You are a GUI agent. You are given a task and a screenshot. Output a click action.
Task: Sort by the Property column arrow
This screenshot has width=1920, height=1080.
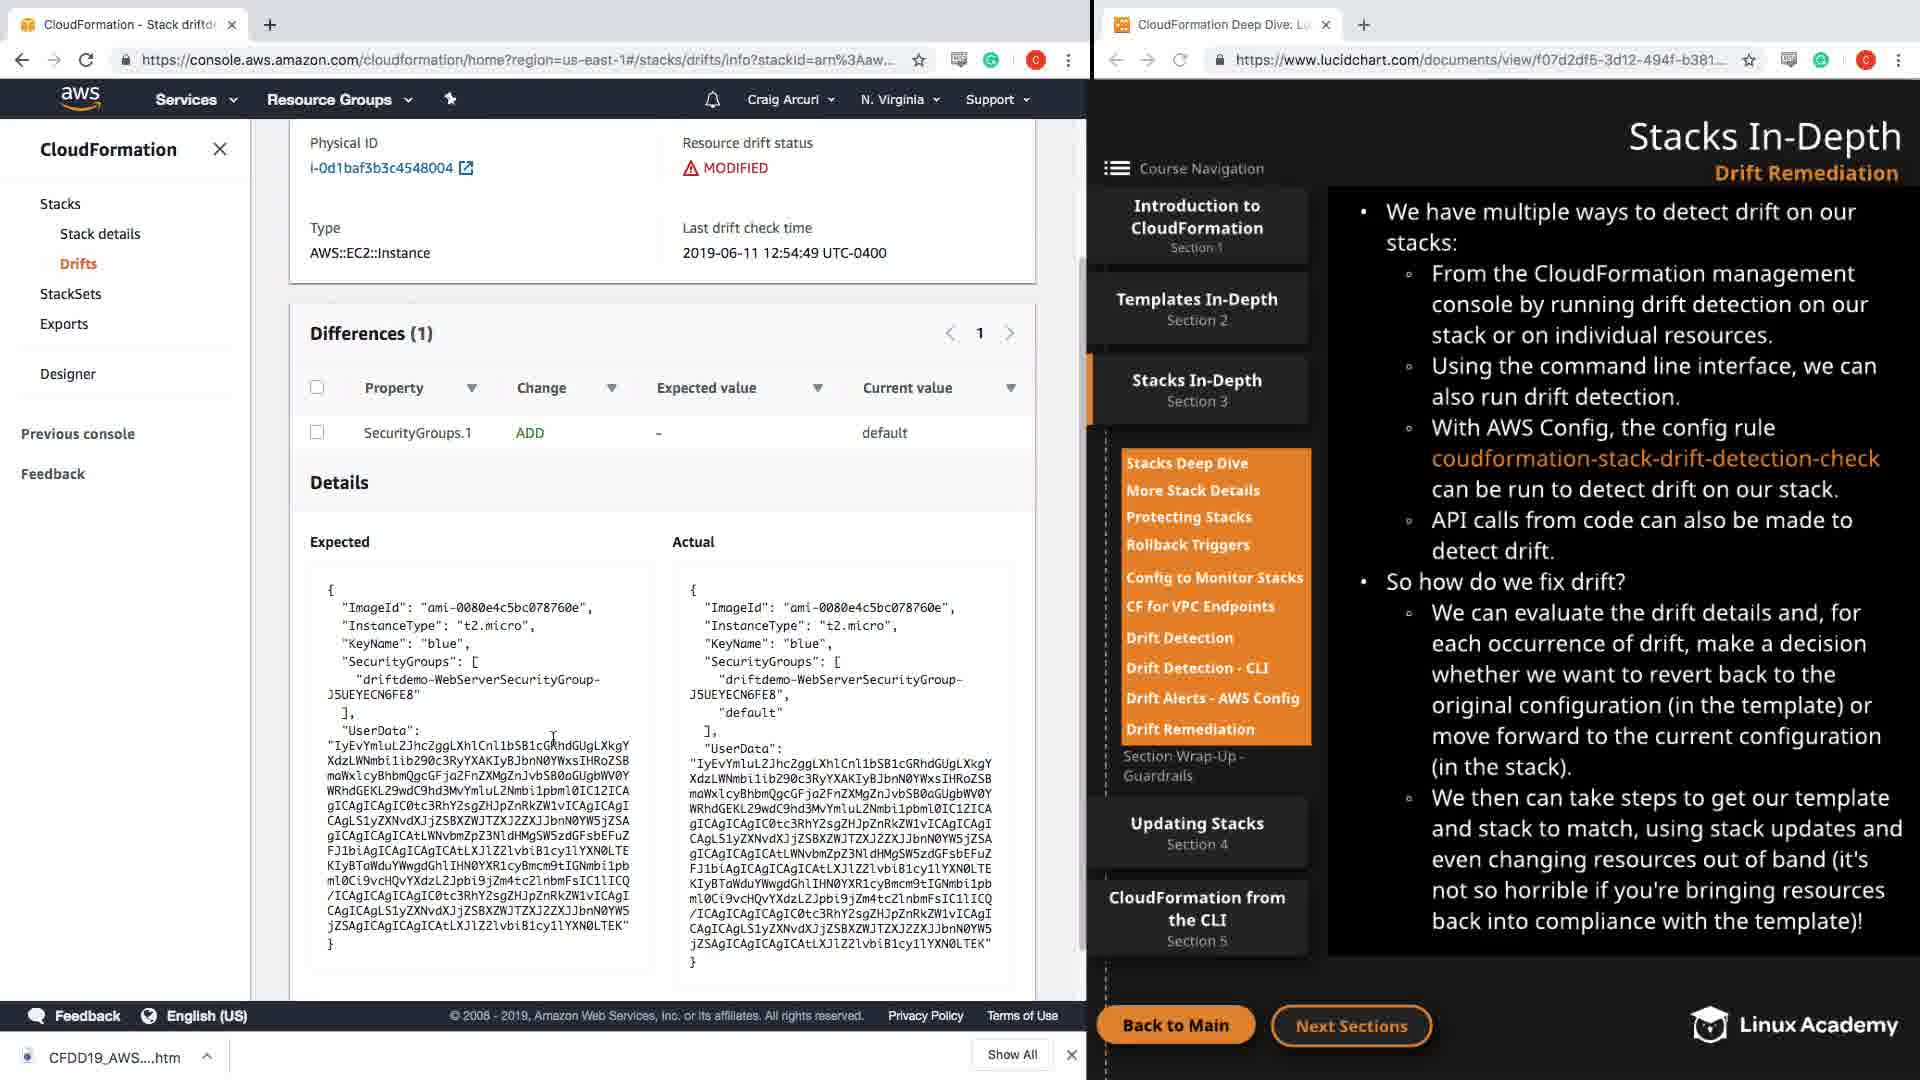[471, 388]
